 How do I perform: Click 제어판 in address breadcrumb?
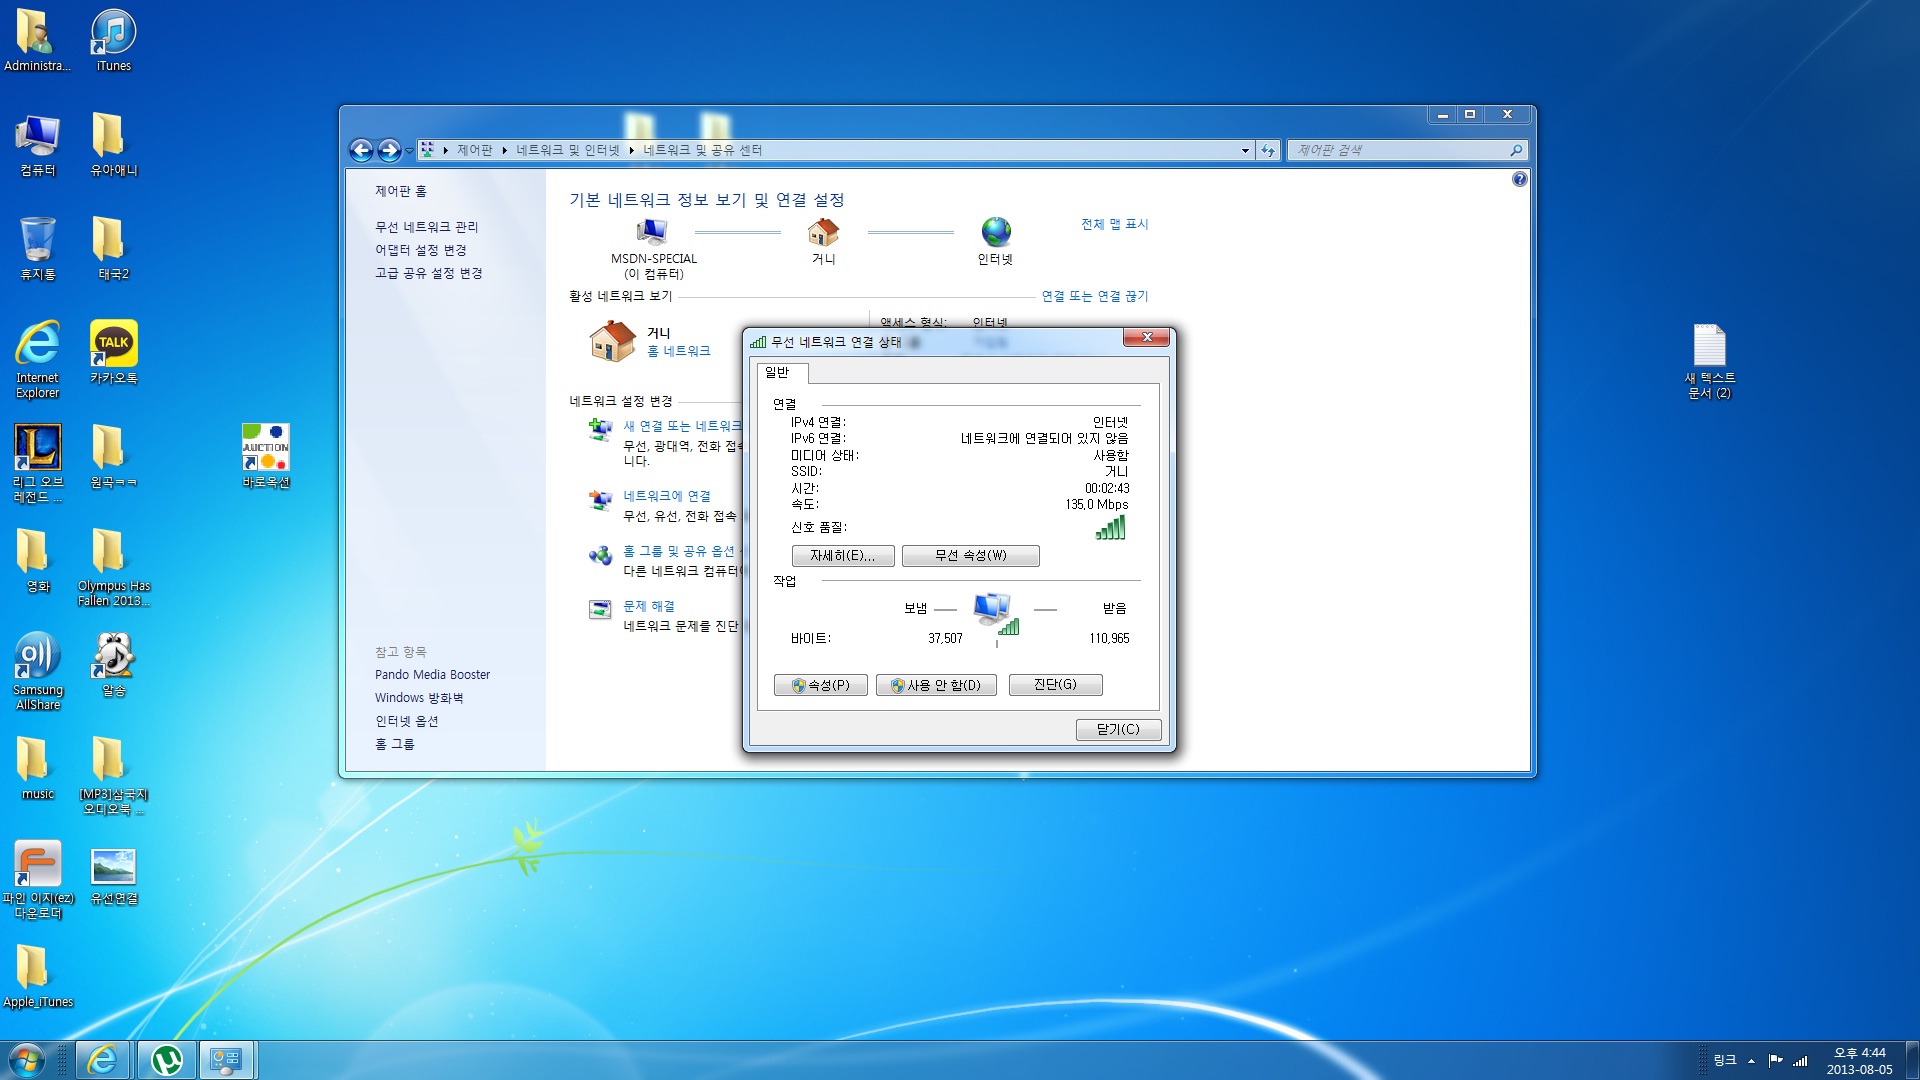pyautogui.click(x=474, y=150)
